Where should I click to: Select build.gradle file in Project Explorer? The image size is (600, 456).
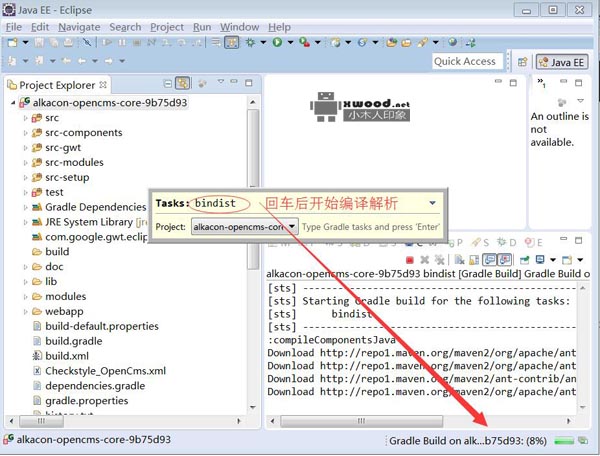pyautogui.click(x=73, y=341)
